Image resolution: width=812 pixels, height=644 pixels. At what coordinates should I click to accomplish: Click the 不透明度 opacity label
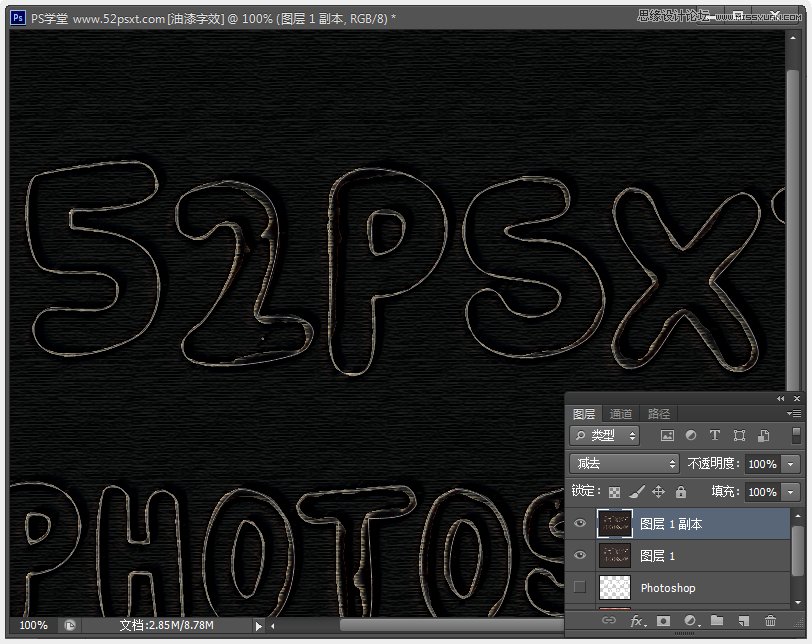[x=713, y=463]
